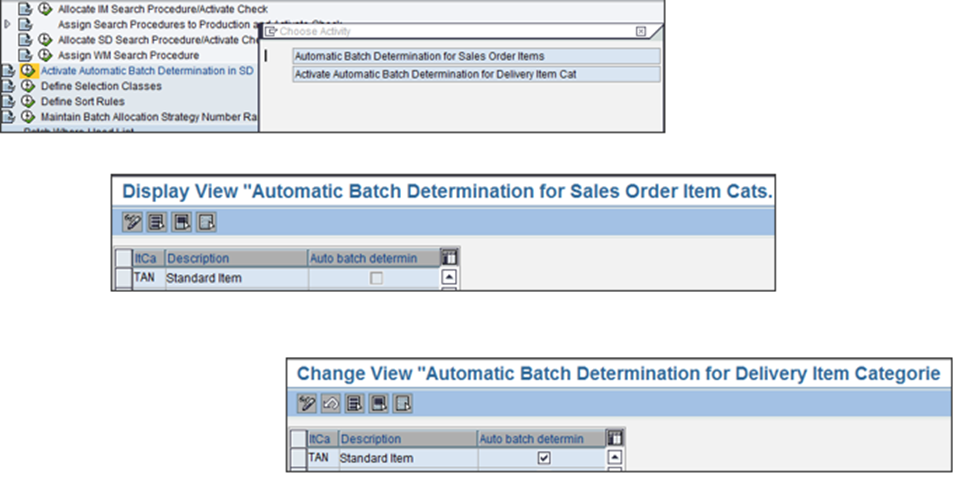Click TAN cell in Display View table
This screenshot has width=975, height=492.
point(149,278)
